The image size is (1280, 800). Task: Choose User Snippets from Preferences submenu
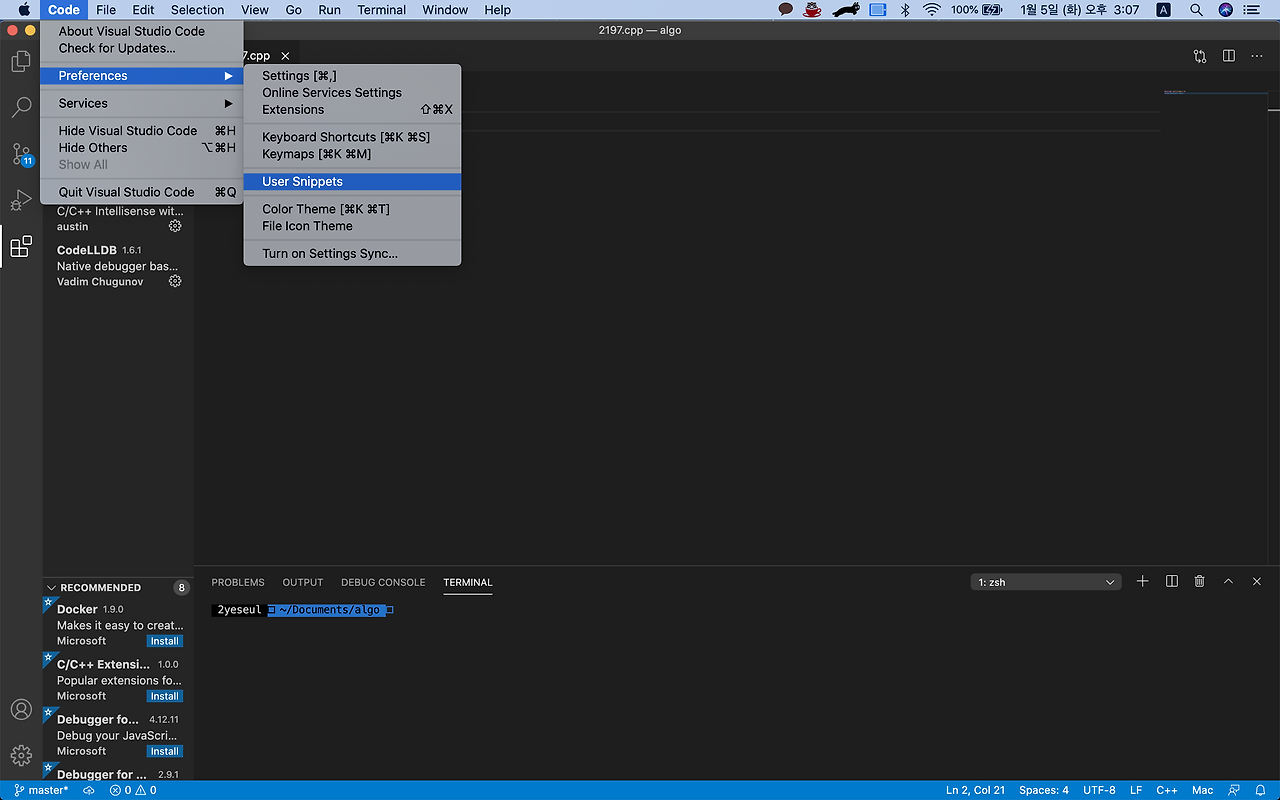352,181
